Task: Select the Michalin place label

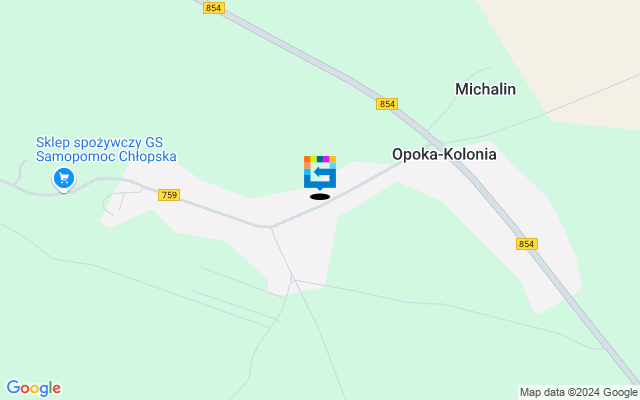Action: pyautogui.click(x=485, y=89)
